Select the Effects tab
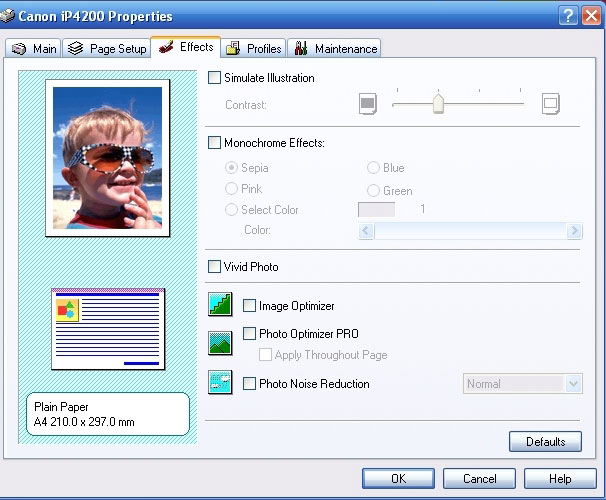 point(186,47)
